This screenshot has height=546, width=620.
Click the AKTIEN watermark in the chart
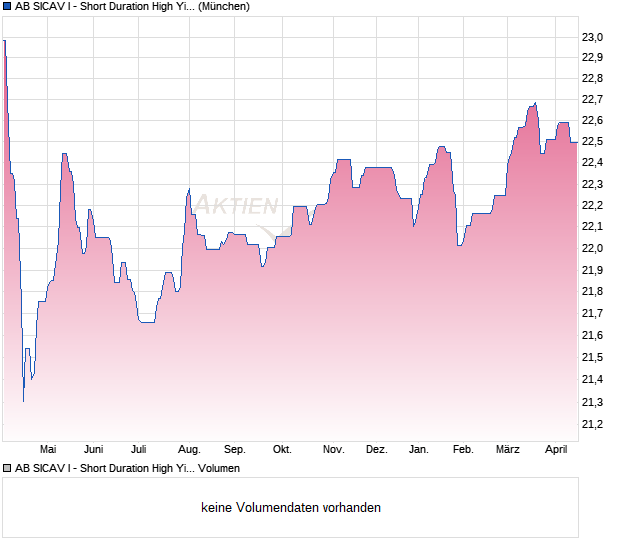pos(236,206)
